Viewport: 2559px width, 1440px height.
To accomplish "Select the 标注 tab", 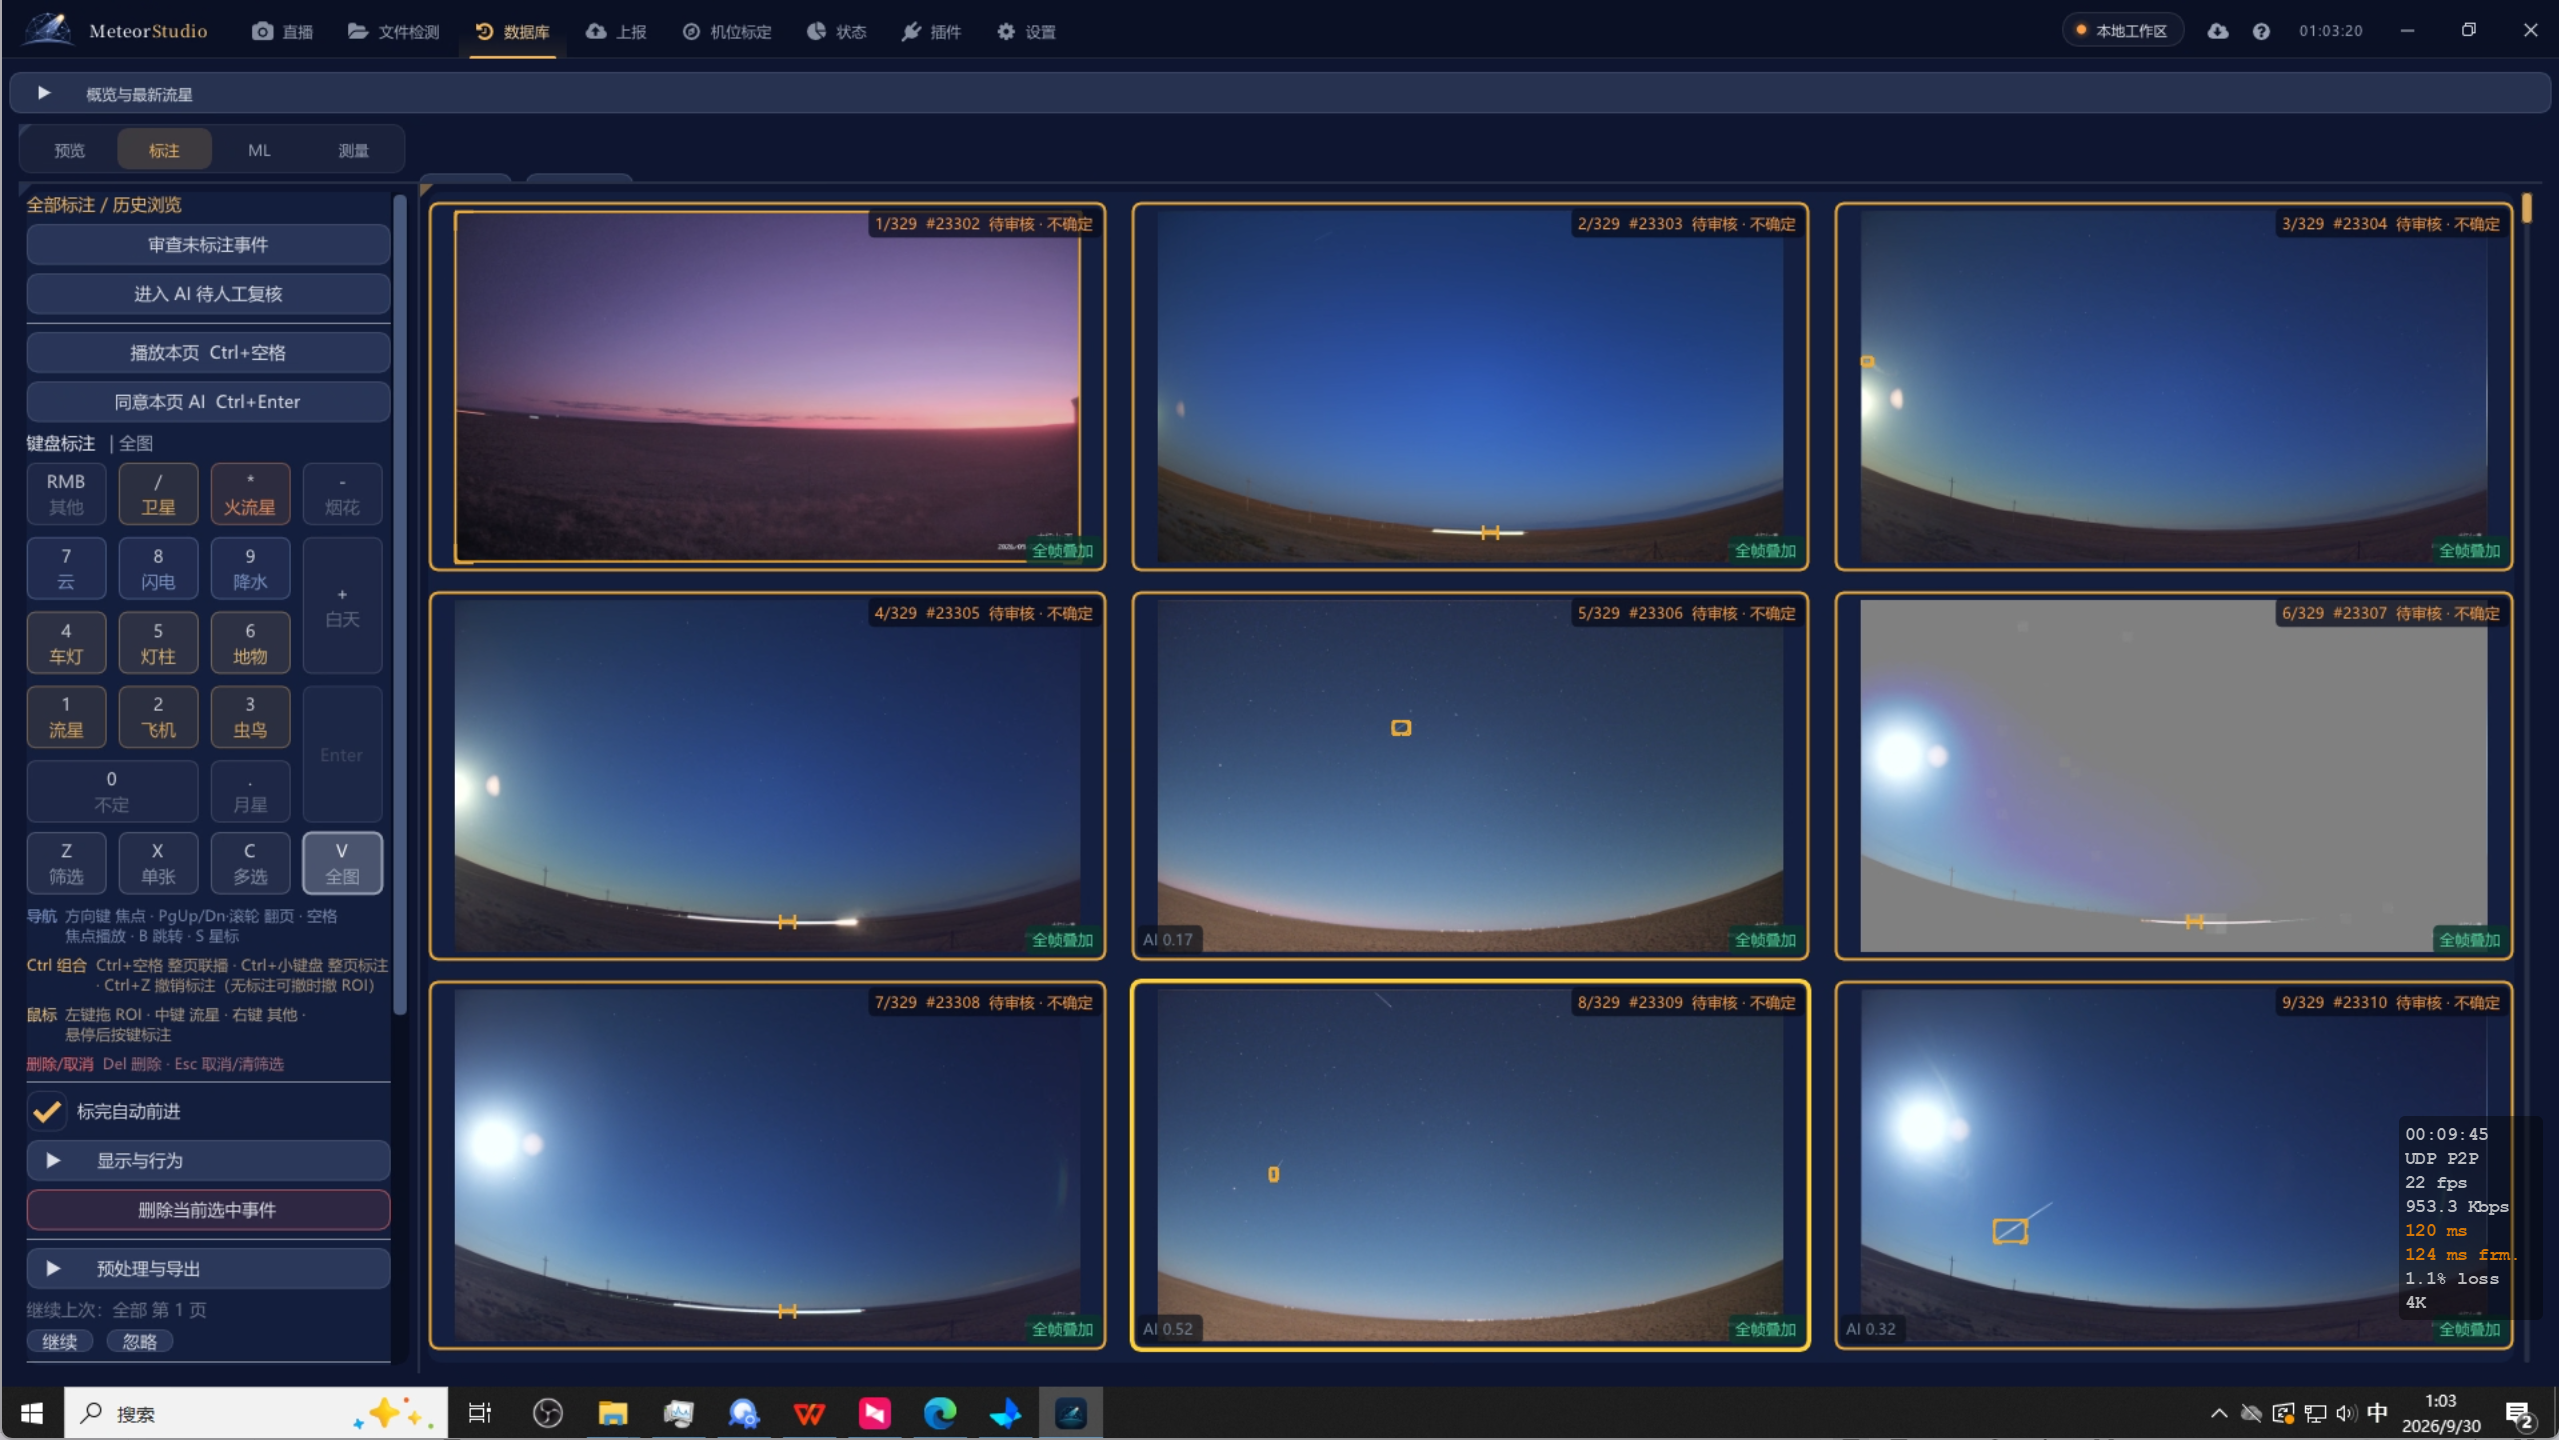I will [164, 150].
